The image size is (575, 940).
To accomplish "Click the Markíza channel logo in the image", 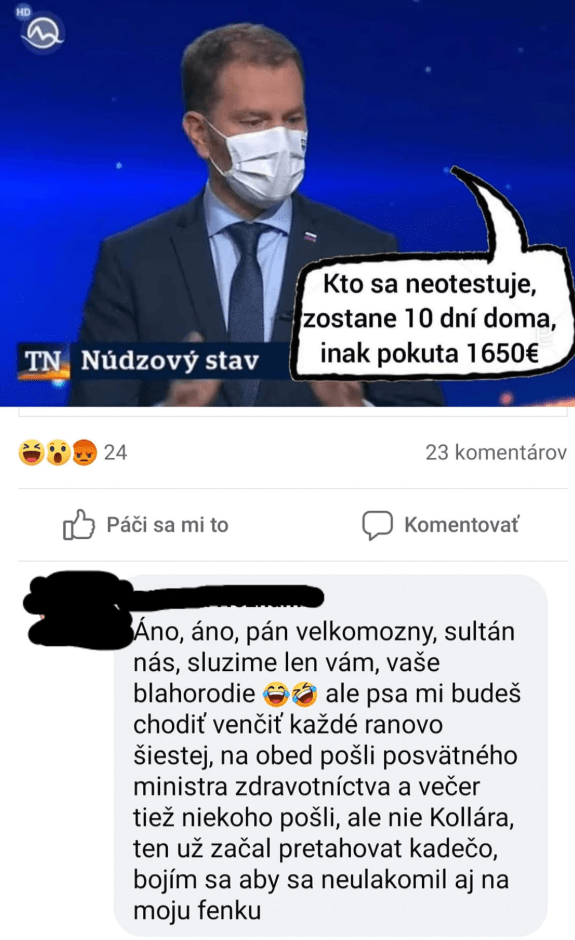I will pos(43,33).
